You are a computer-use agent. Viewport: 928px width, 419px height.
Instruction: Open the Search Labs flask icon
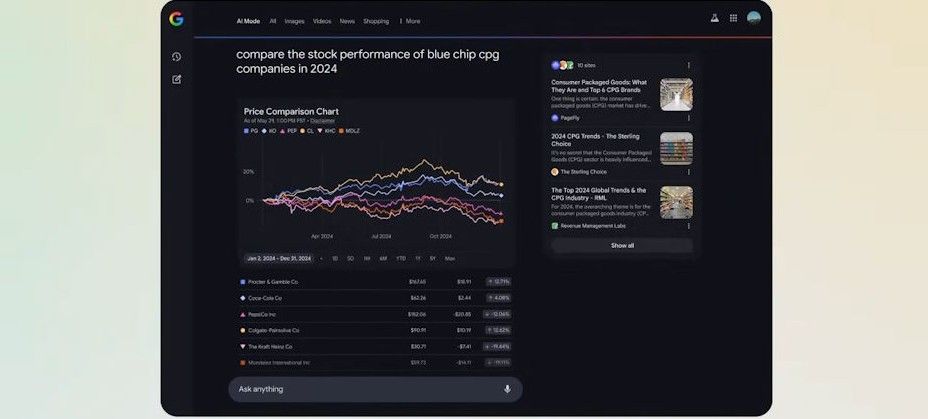pos(714,18)
